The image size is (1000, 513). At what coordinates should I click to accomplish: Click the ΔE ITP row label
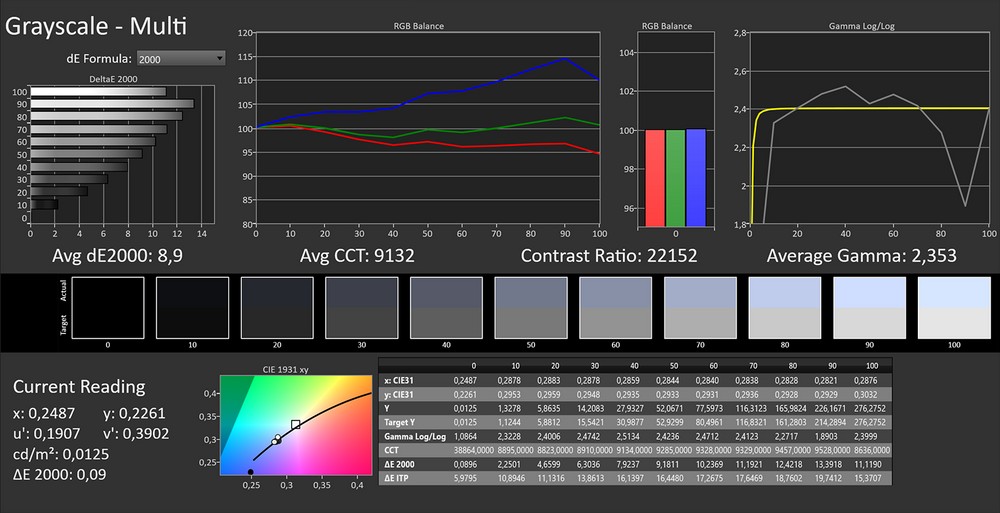click(398, 480)
